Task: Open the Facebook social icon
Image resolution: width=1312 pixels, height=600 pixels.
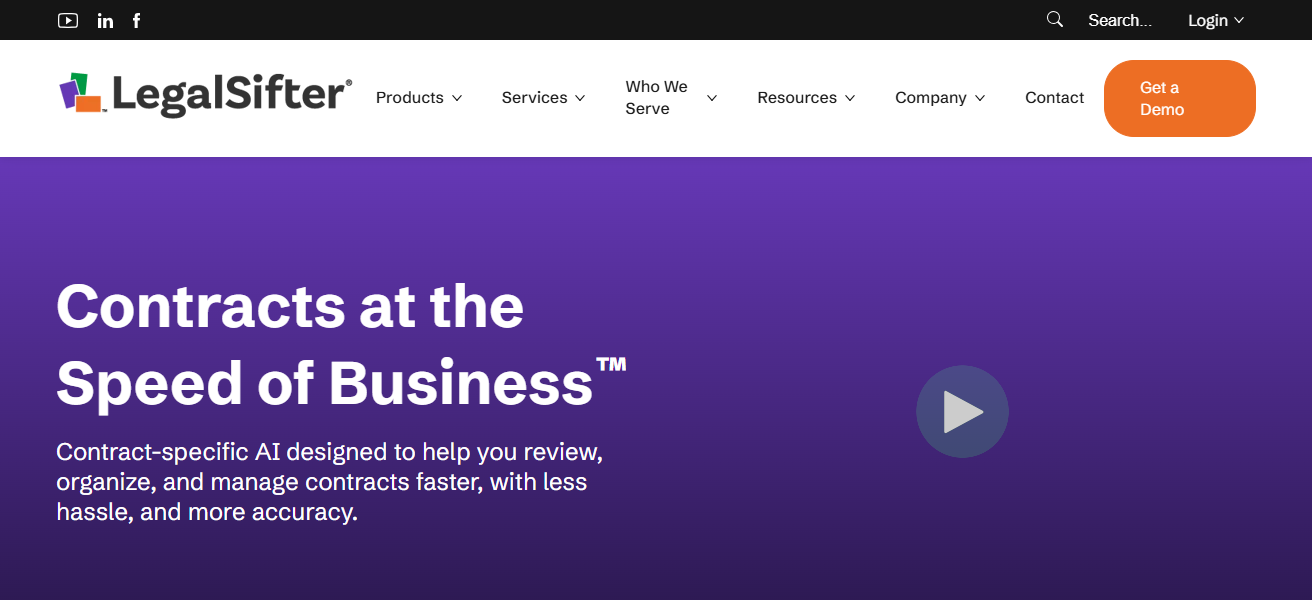Action: [136, 20]
